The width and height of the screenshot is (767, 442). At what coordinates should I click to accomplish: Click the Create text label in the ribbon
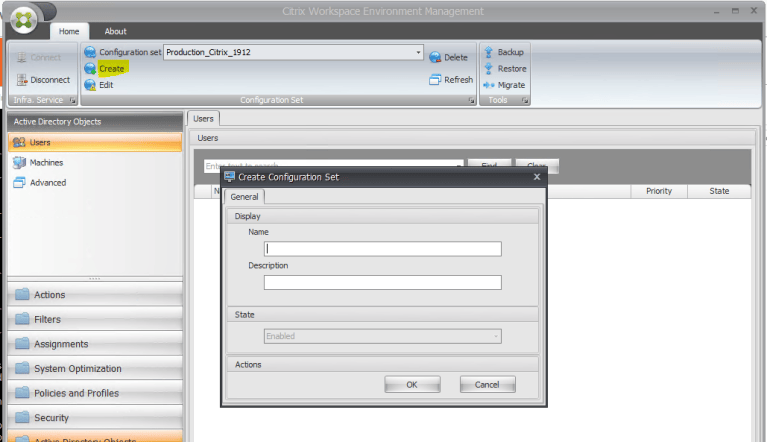(112, 69)
